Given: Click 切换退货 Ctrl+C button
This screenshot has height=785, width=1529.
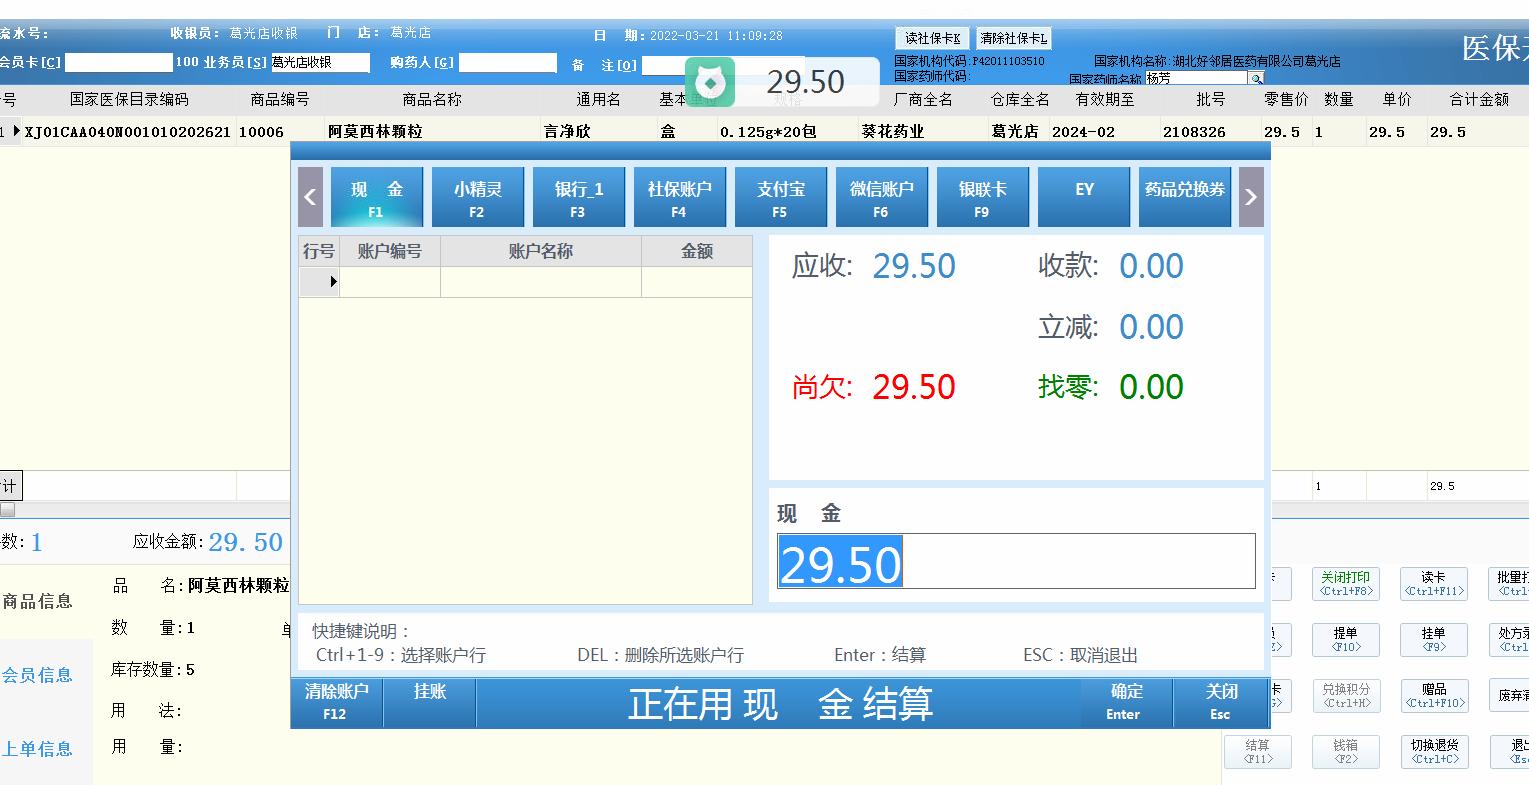Looking at the screenshot, I should coord(1433,752).
